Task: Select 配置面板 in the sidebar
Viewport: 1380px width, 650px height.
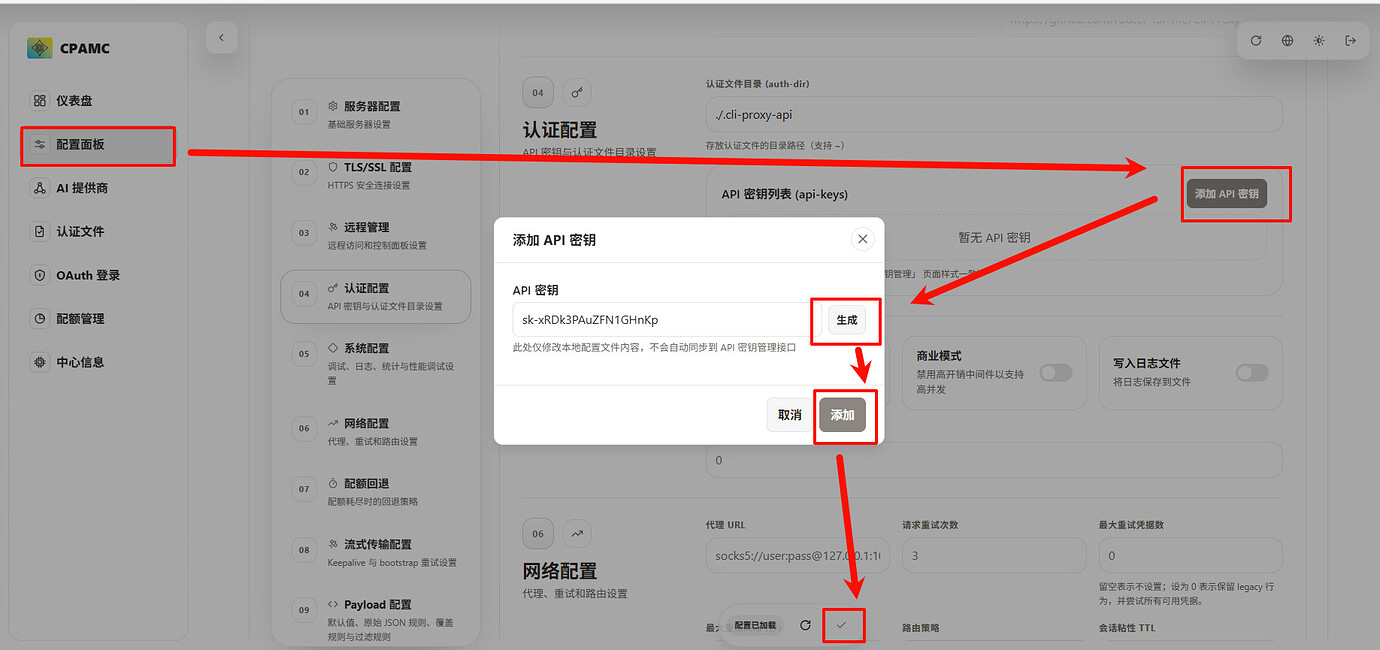Action: pos(98,145)
